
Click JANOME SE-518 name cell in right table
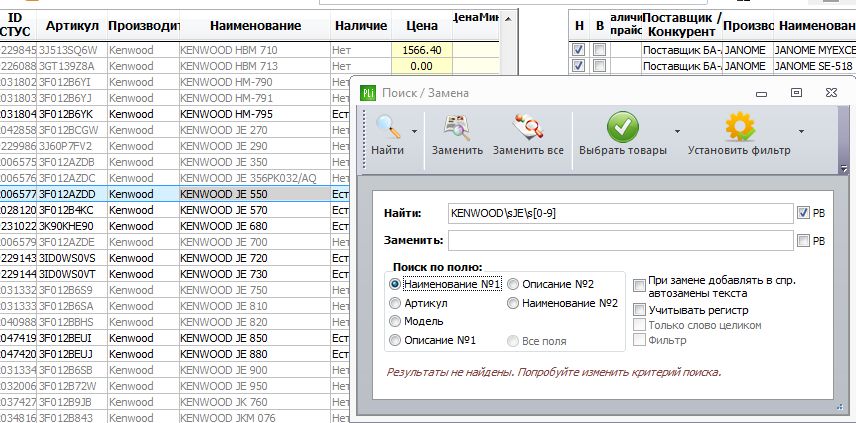tap(815, 66)
